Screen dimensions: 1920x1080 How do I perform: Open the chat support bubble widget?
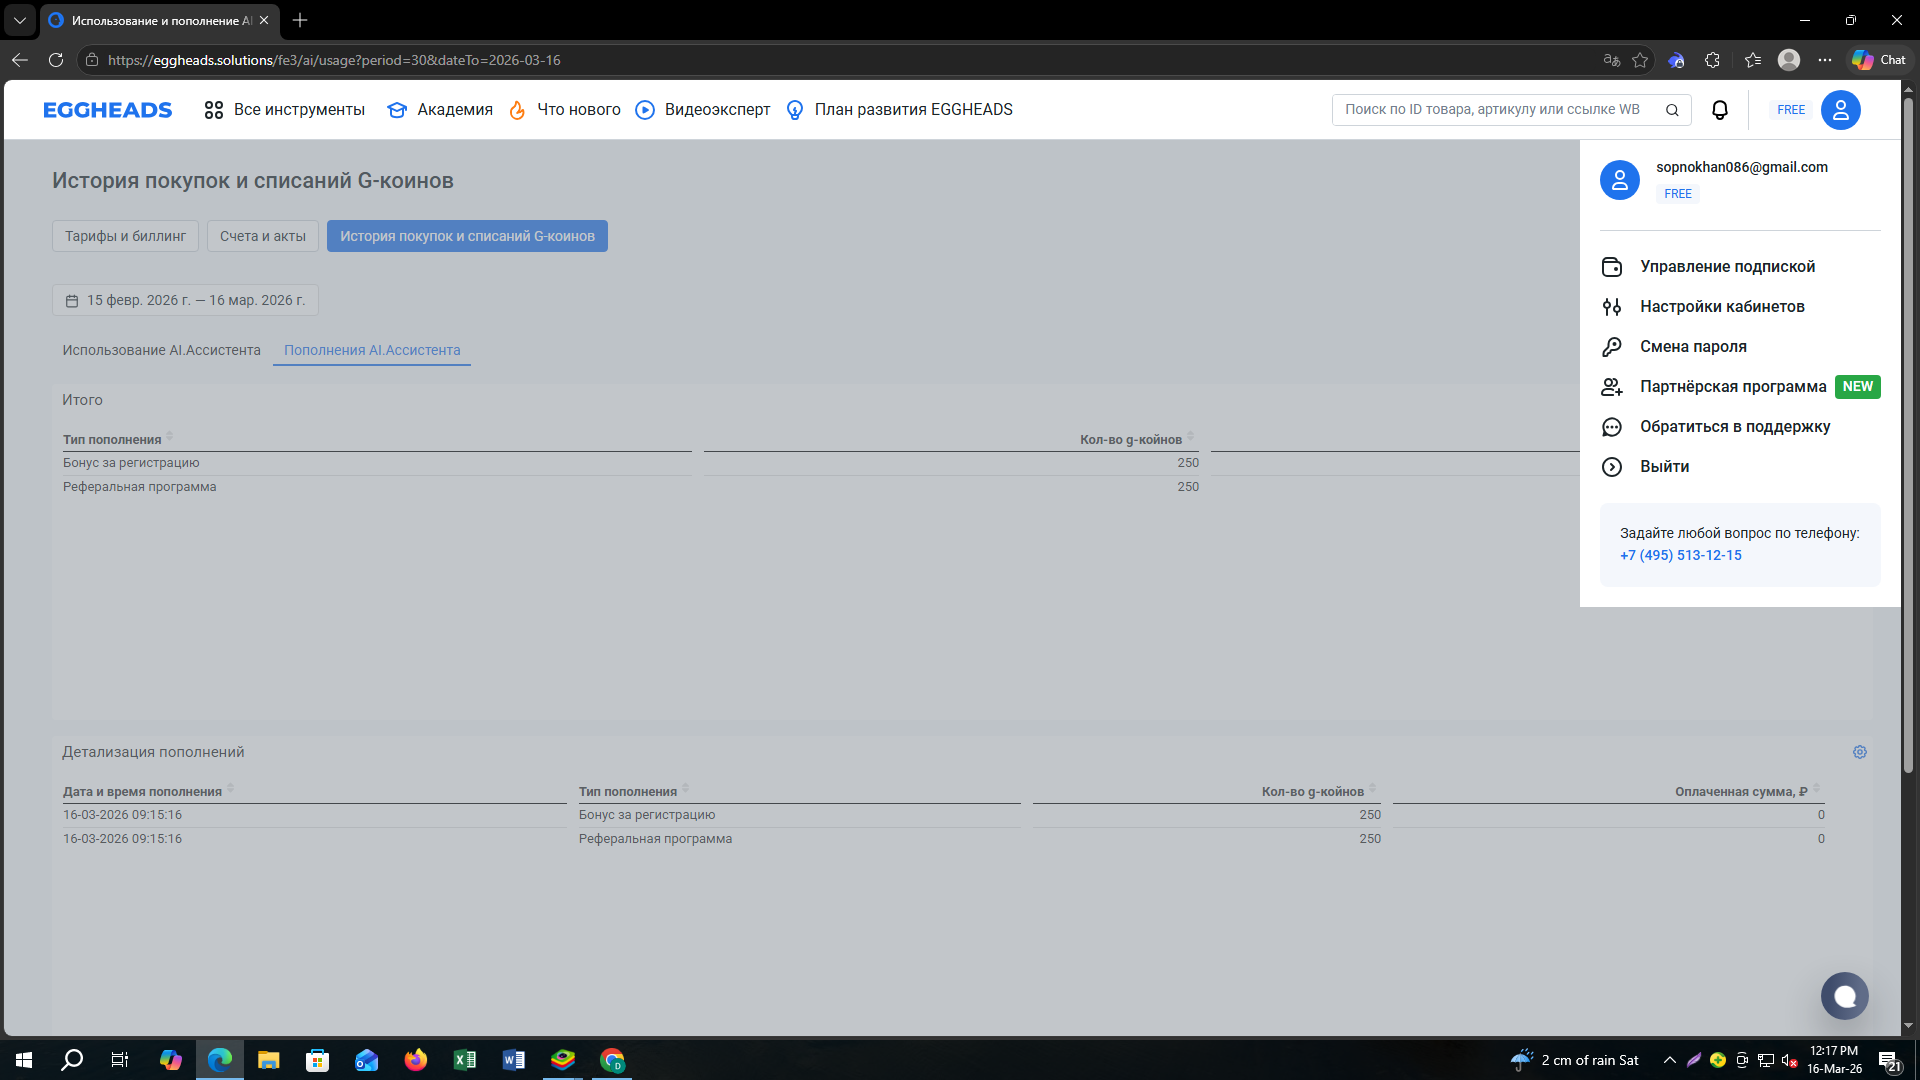1844,996
